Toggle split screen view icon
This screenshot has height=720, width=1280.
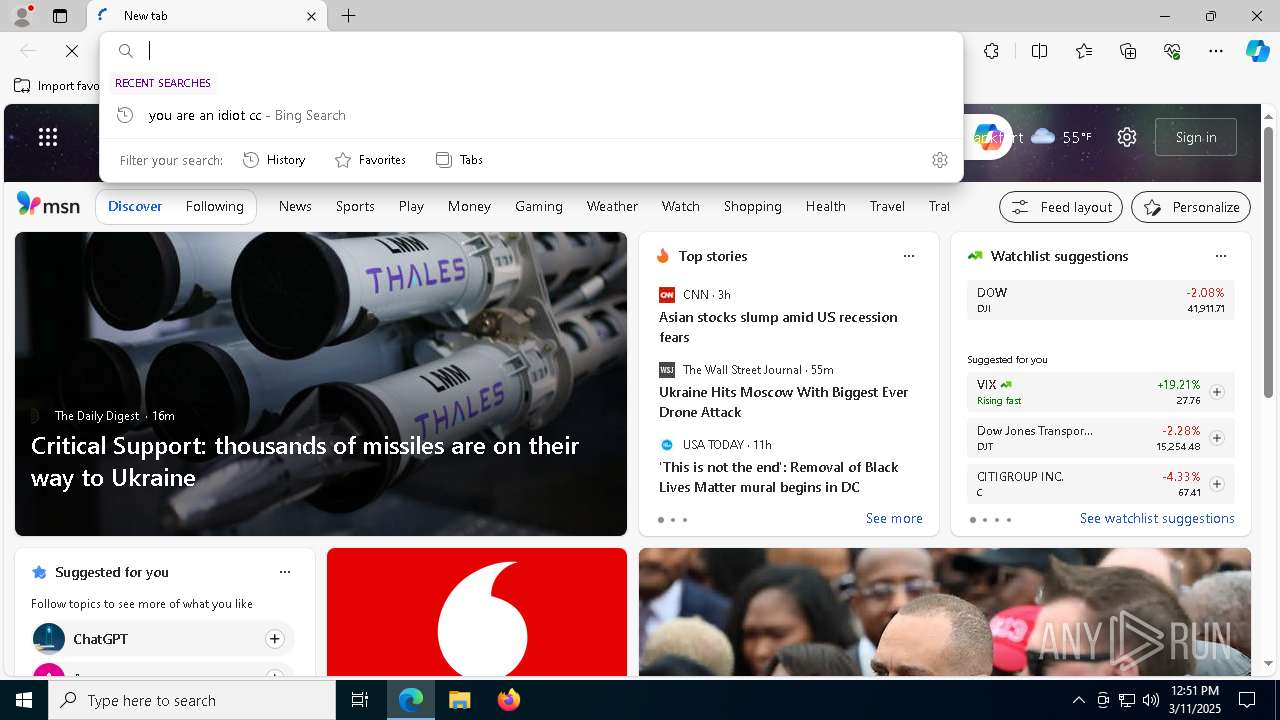click(x=1039, y=51)
